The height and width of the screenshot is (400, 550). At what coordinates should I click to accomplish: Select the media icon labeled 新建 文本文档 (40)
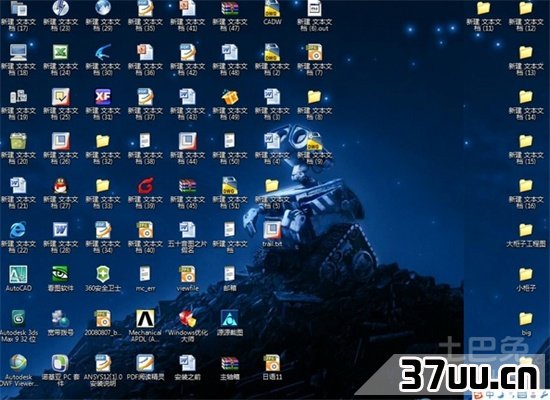pyautogui.click(x=145, y=230)
